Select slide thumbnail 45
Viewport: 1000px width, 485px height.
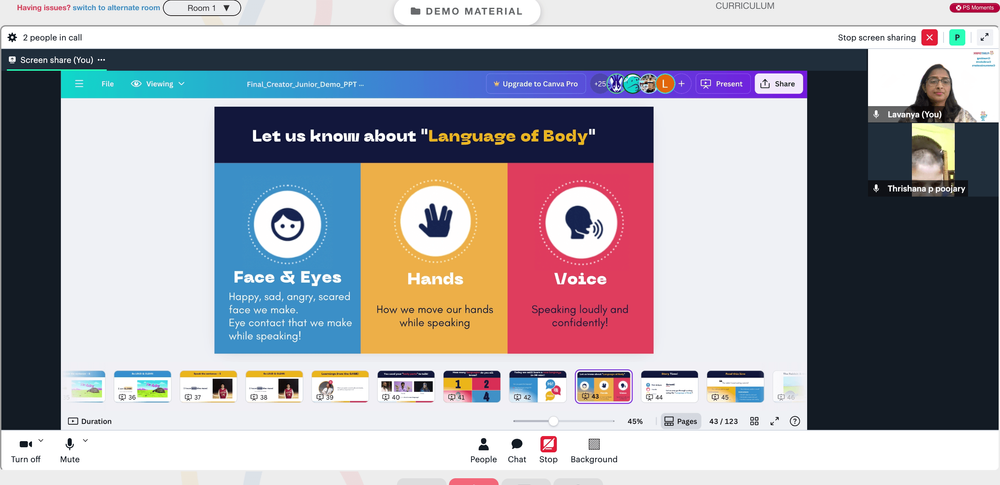[x=735, y=387]
